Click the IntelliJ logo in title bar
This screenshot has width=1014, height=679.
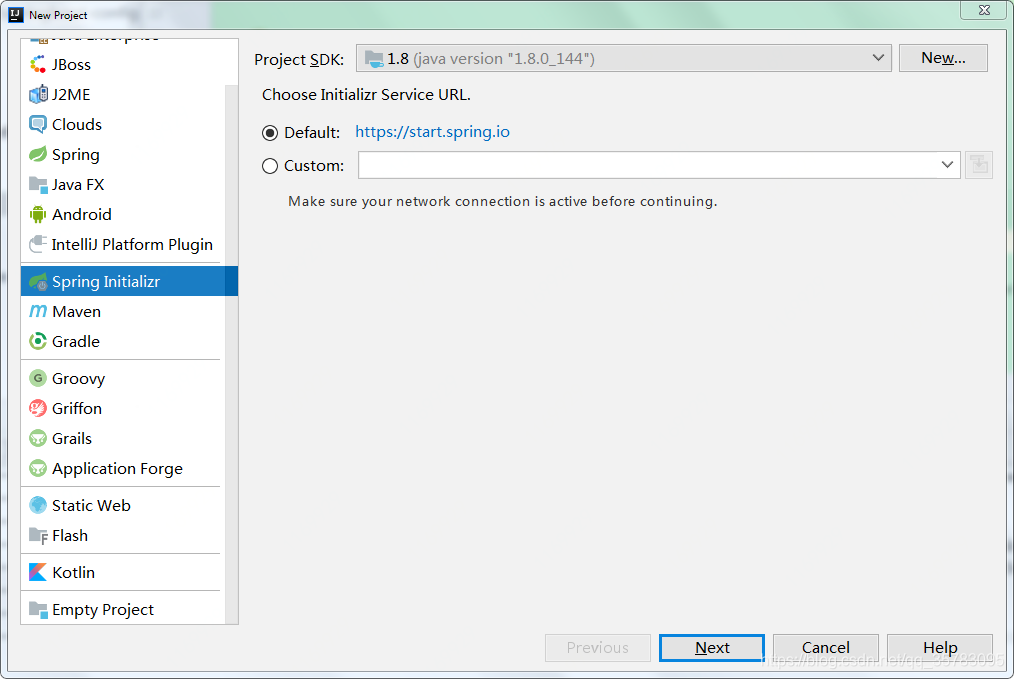point(16,15)
